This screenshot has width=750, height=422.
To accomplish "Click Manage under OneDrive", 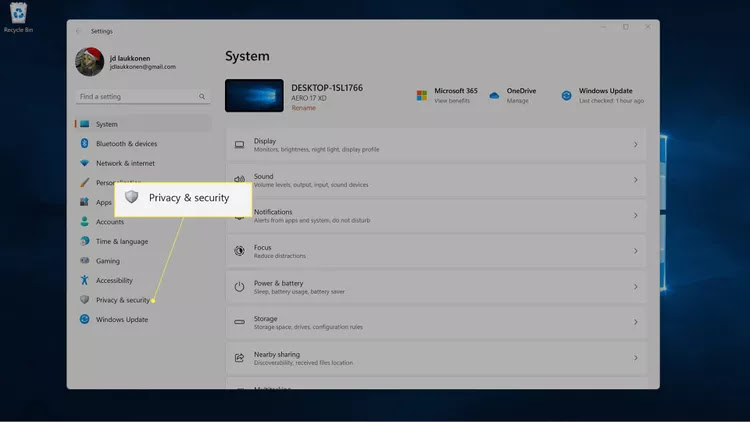I will [518, 101].
